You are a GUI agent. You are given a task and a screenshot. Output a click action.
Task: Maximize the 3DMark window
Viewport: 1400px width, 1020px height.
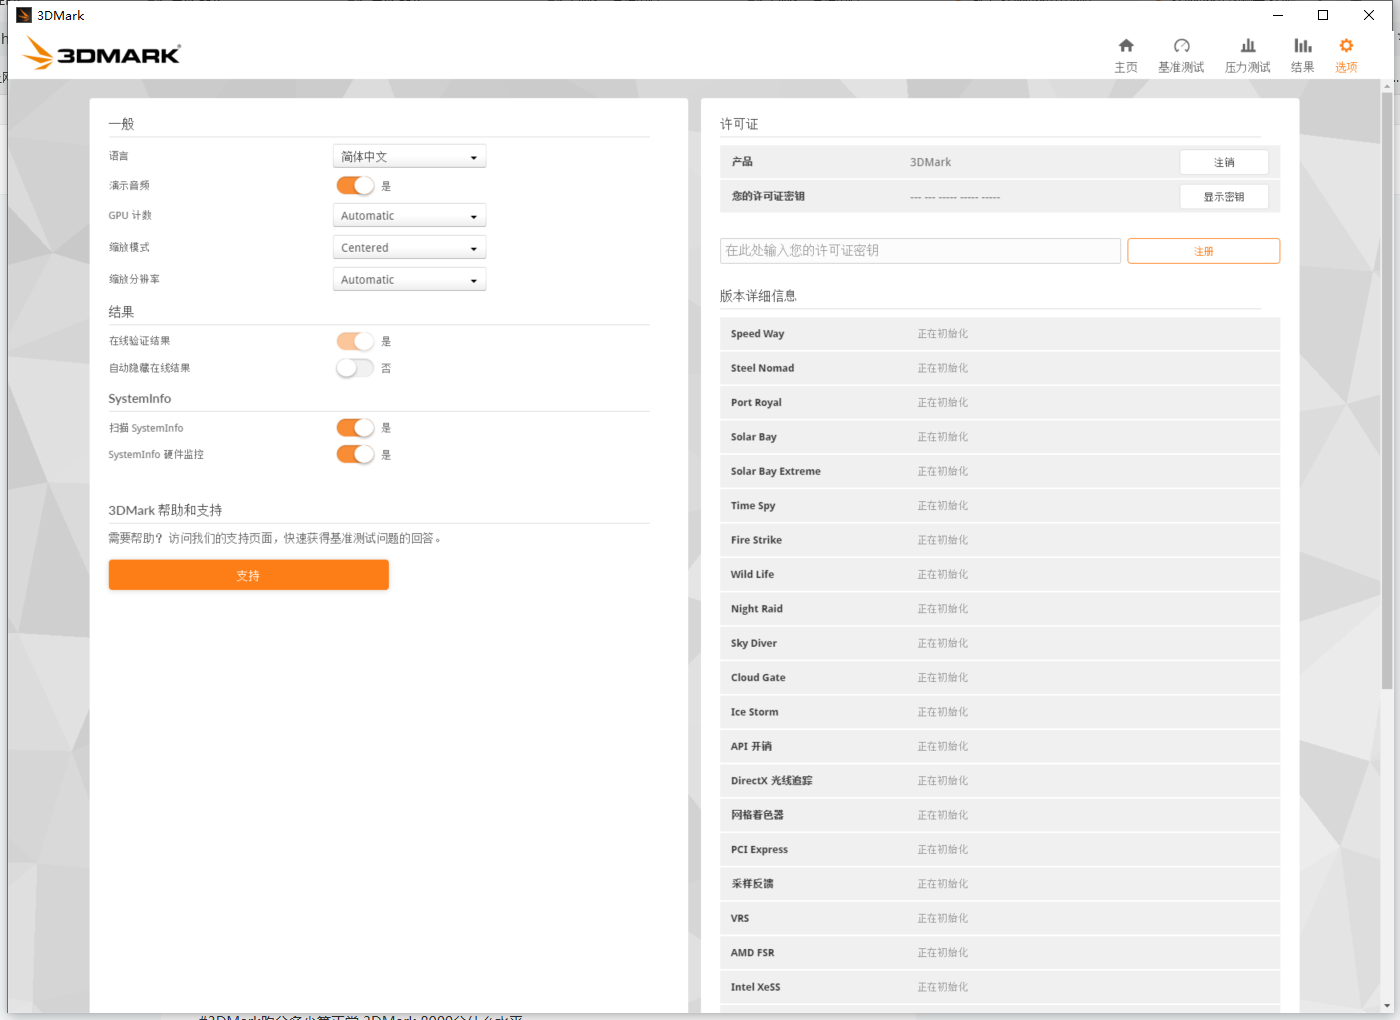pos(1323,15)
